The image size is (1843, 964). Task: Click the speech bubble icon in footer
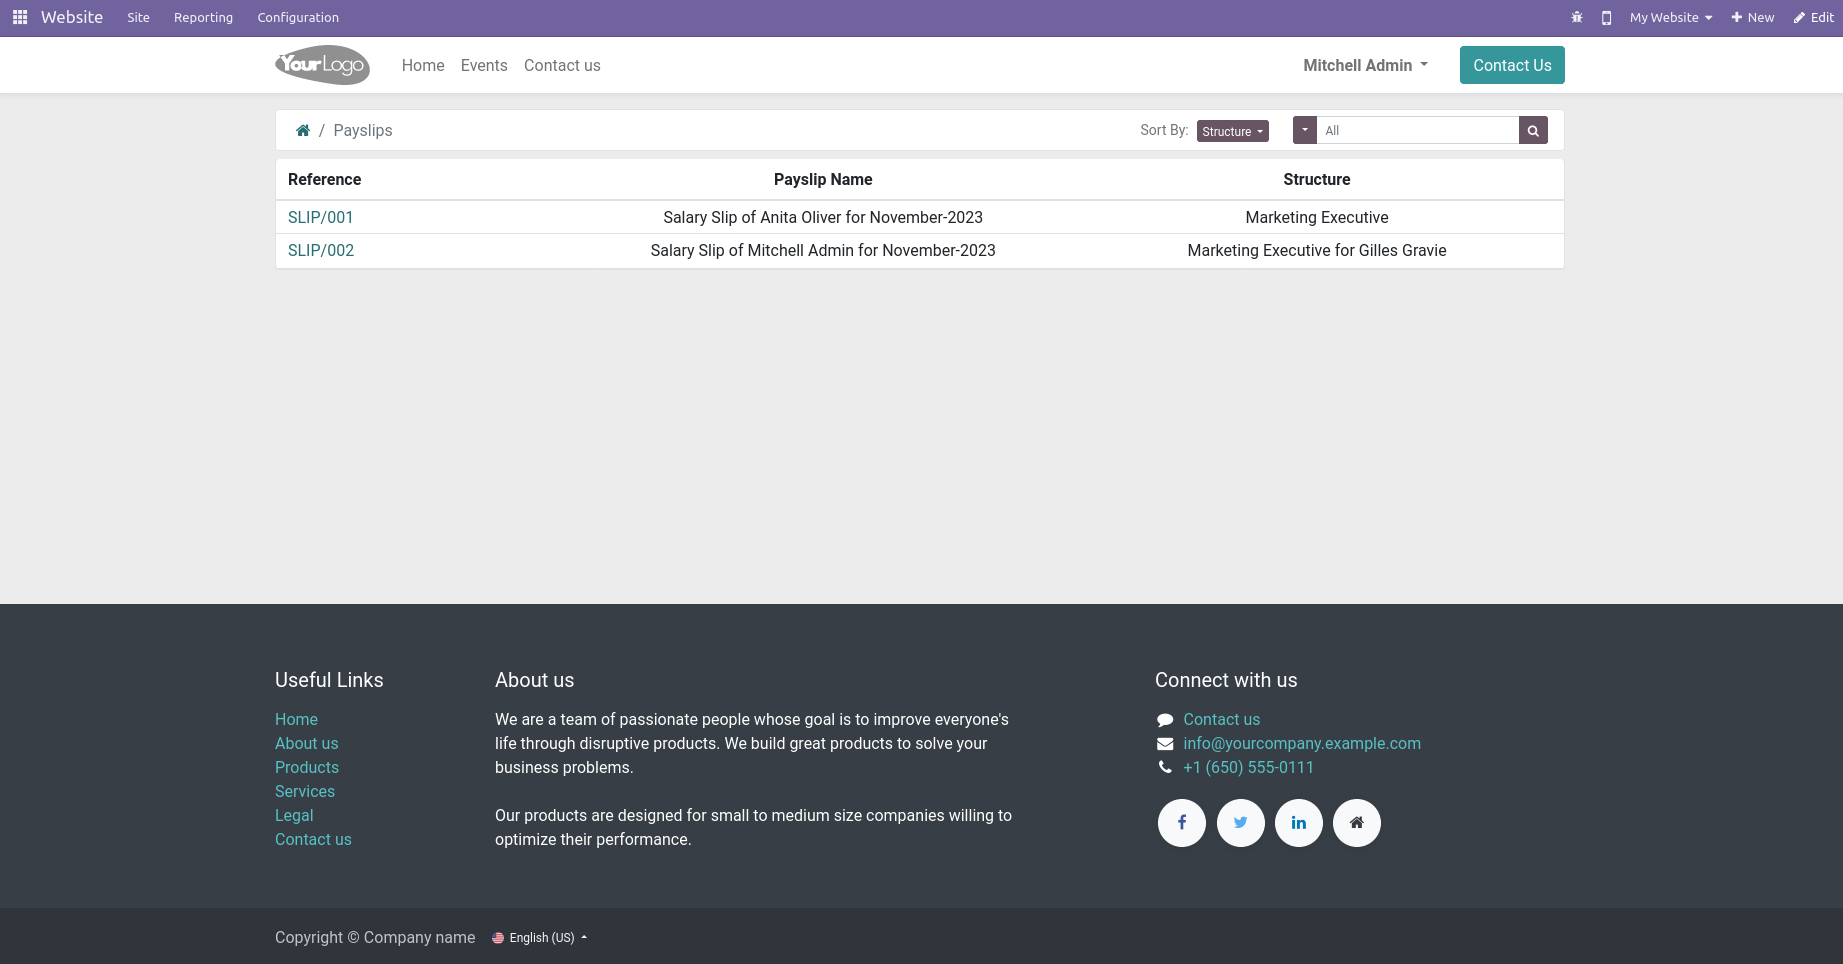[1165, 720]
